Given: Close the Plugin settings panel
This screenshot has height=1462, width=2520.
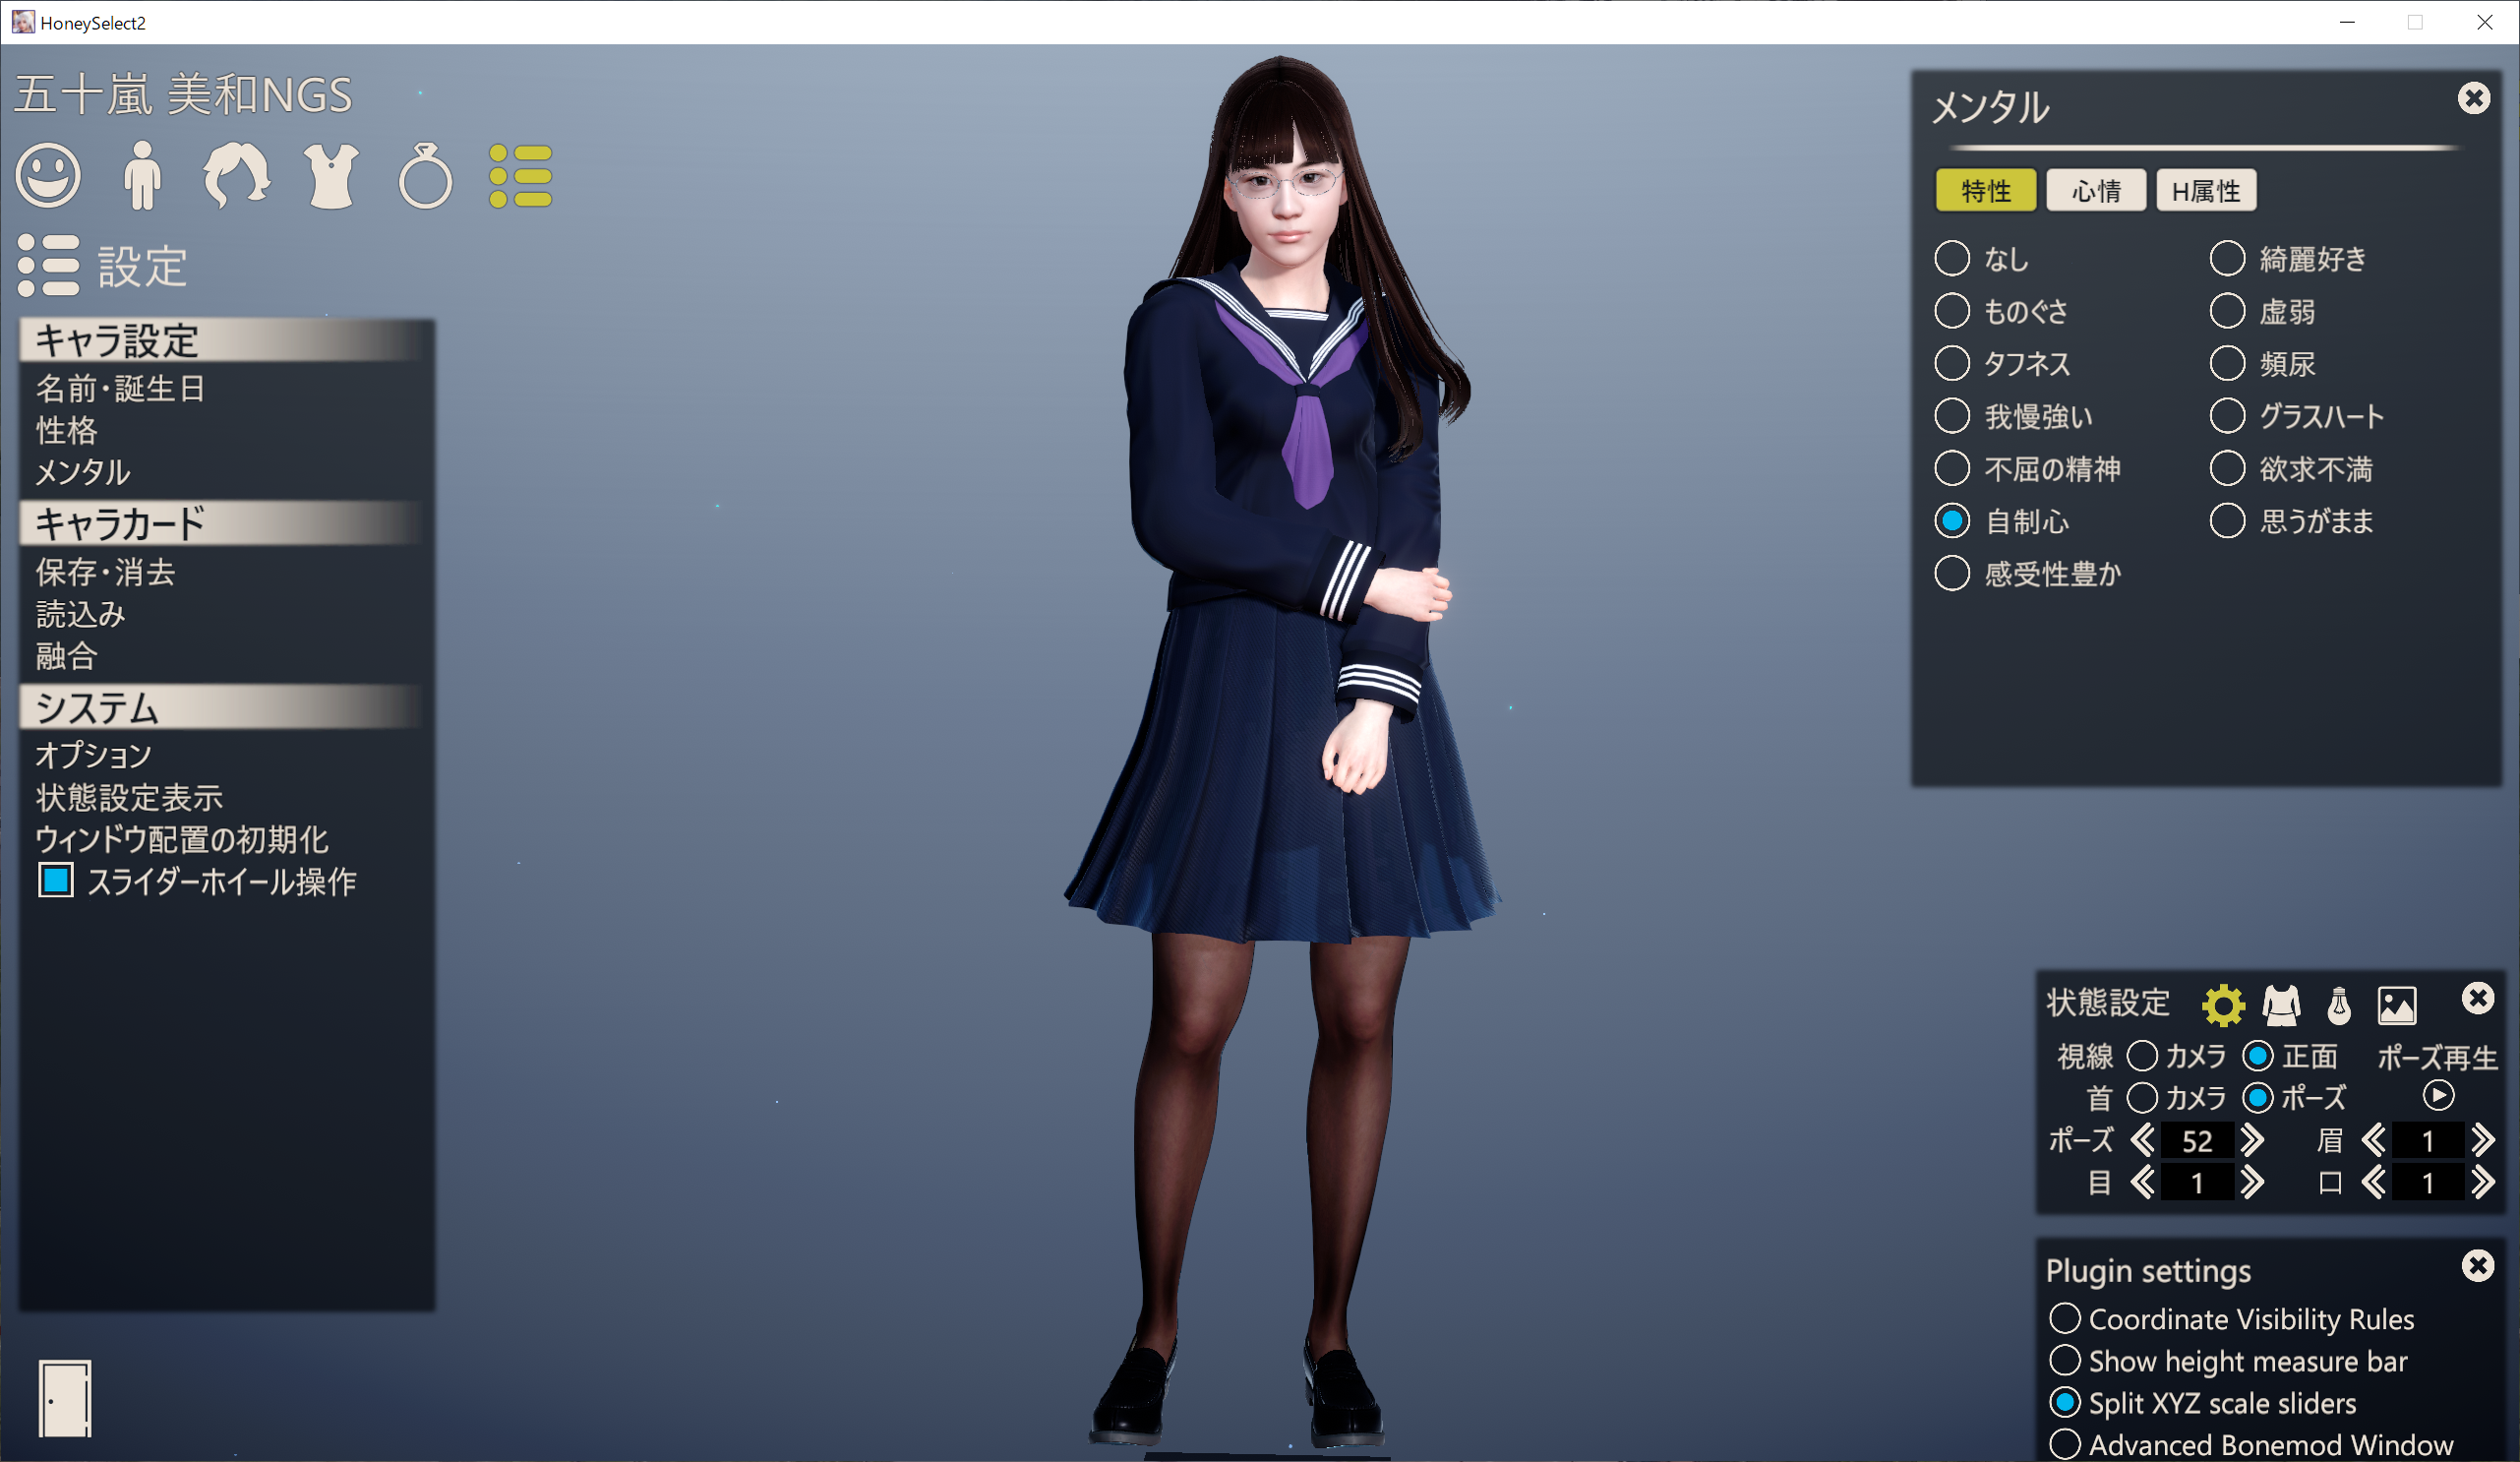Looking at the screenshot, I should (x=2478, y=1266).
